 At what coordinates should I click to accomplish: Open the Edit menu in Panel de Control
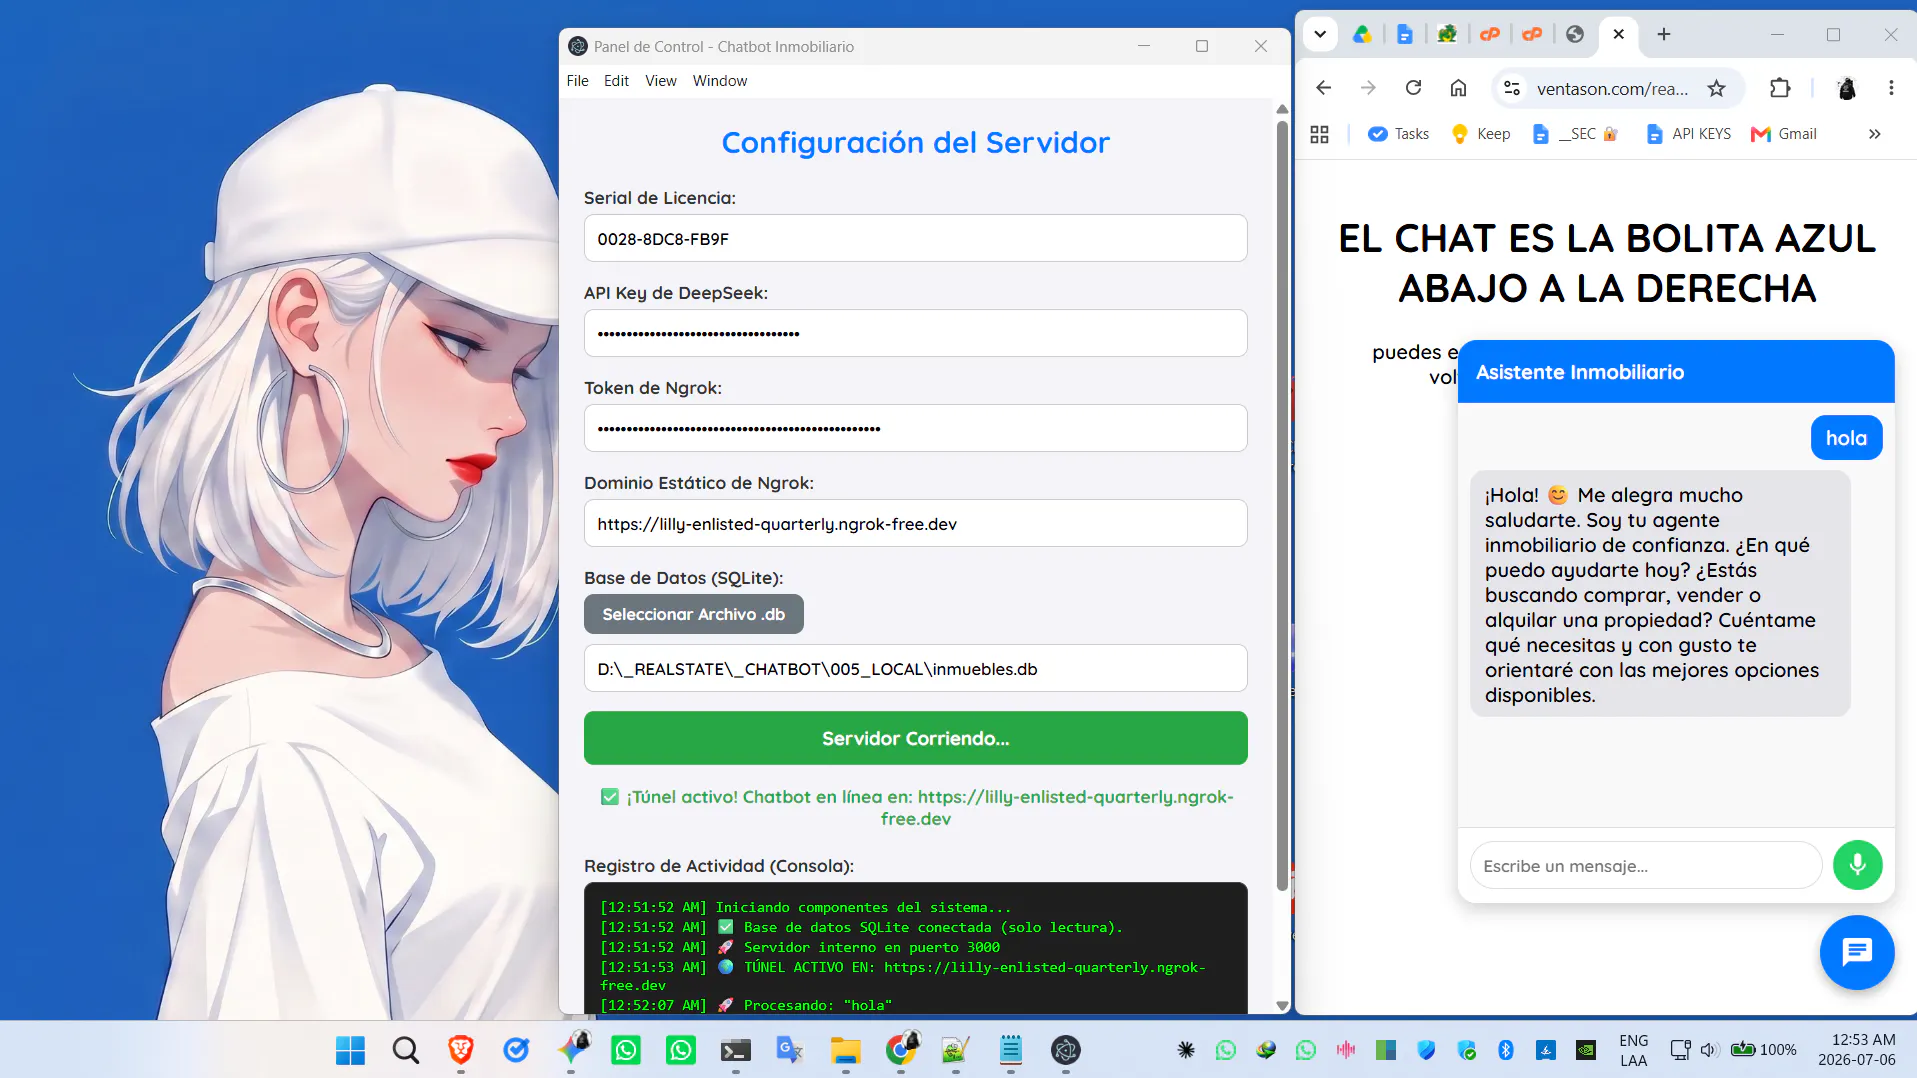[616, 81]
